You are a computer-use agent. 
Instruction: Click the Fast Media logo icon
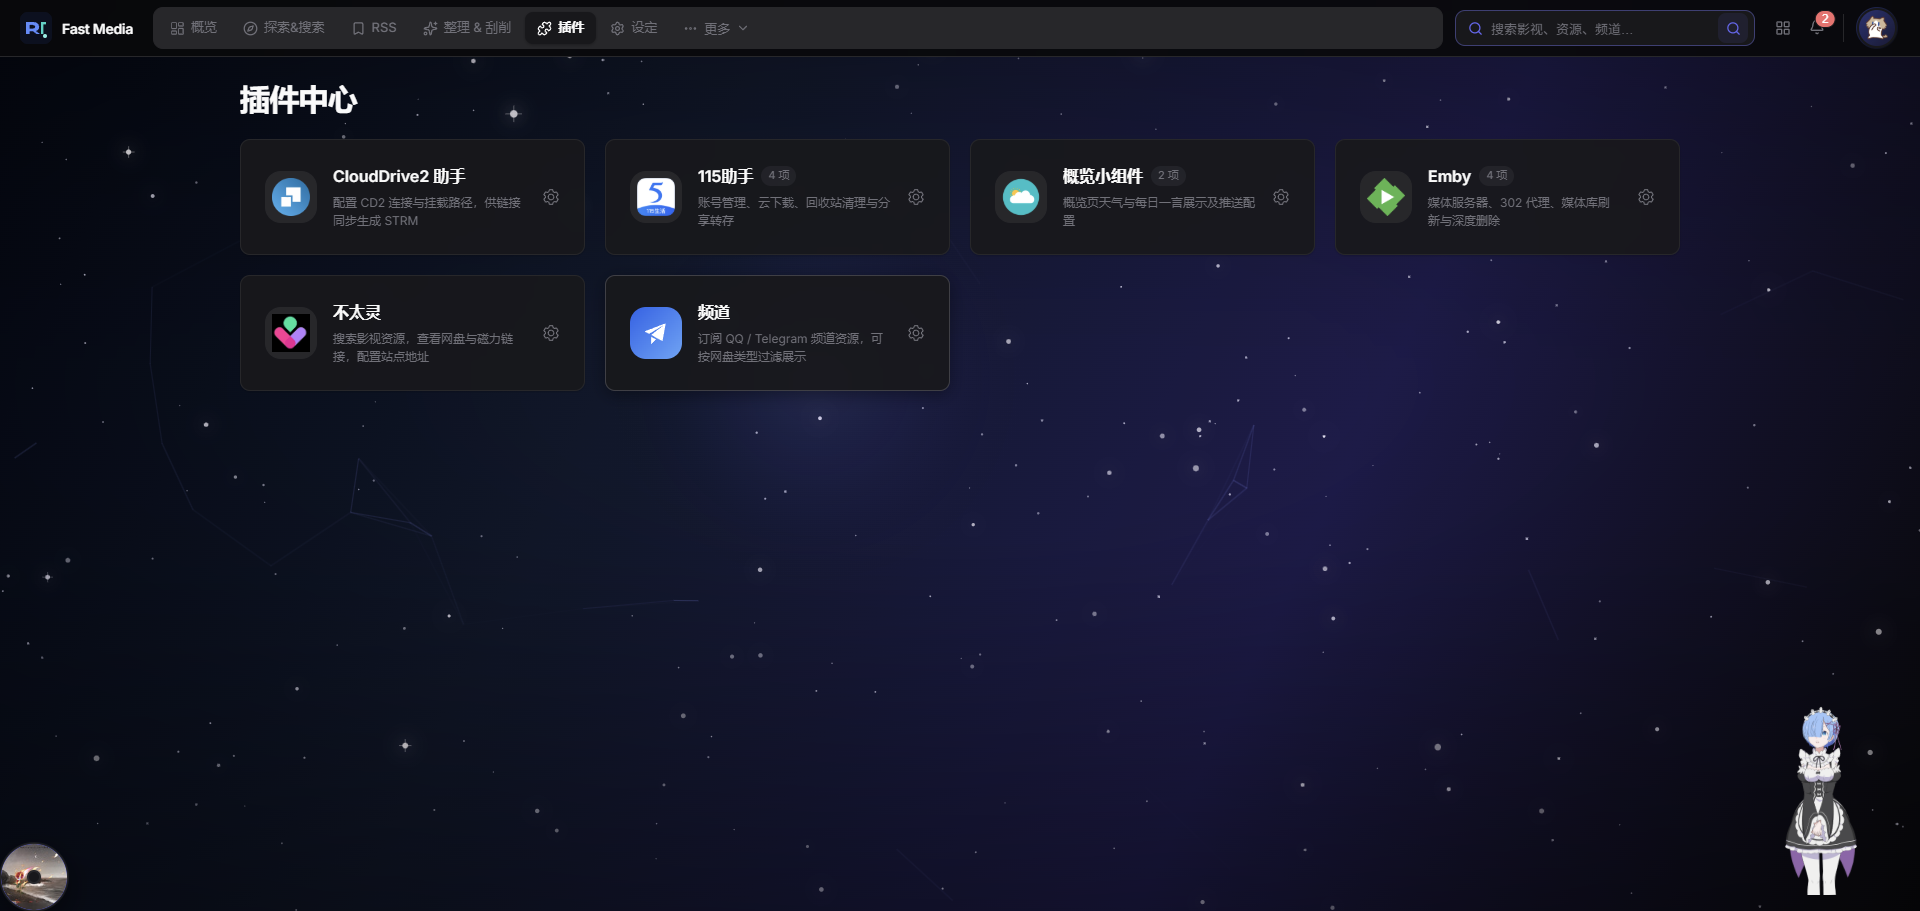coord(36,28)
